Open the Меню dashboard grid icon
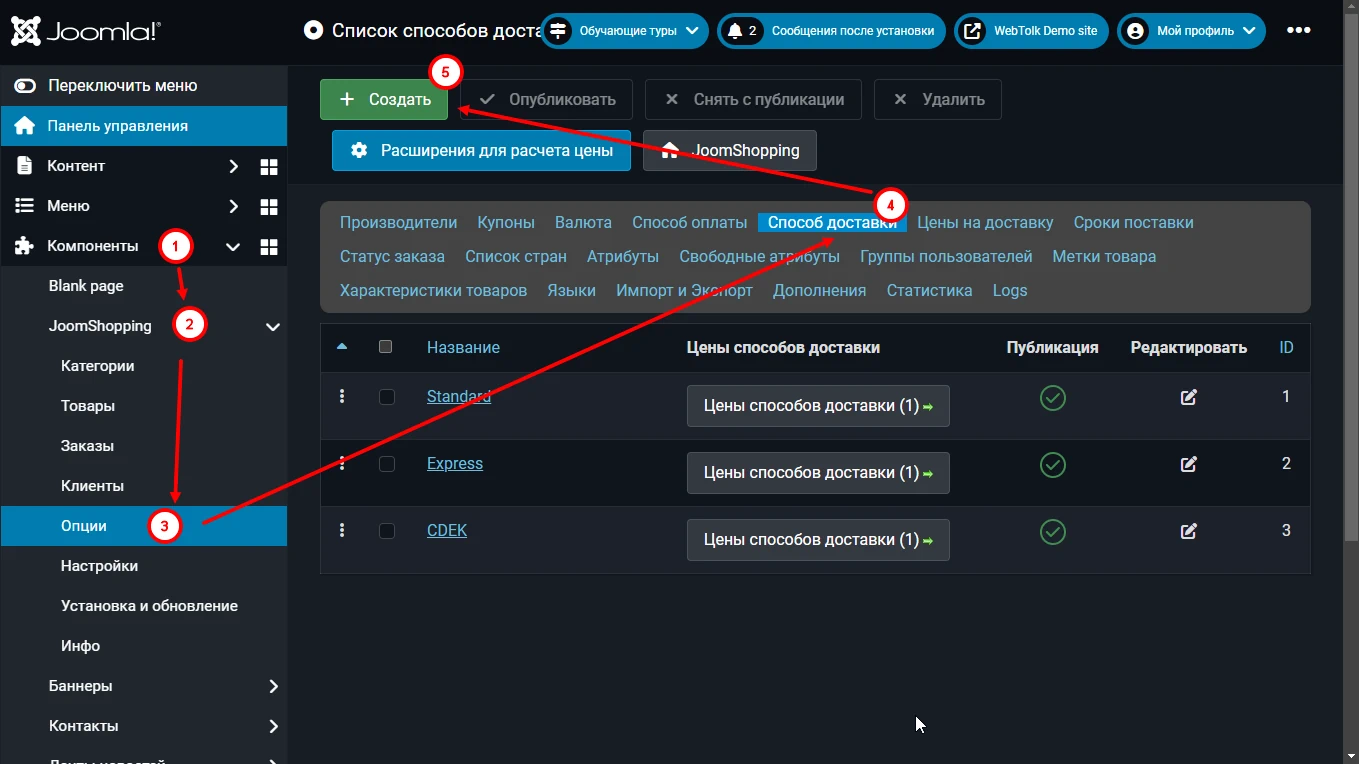Image resolution: width=1359 pixels, height=764 pixels. (269, 206)
